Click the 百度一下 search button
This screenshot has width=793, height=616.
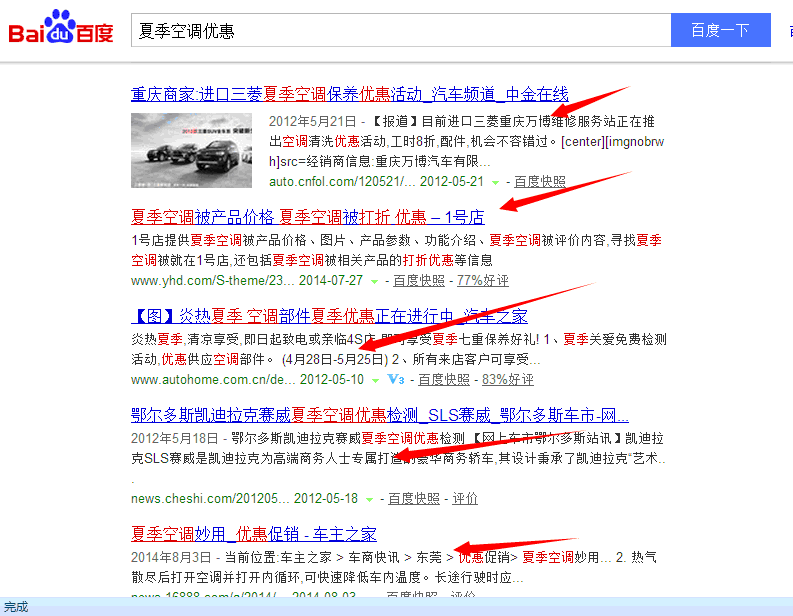[x=721, y=30]
